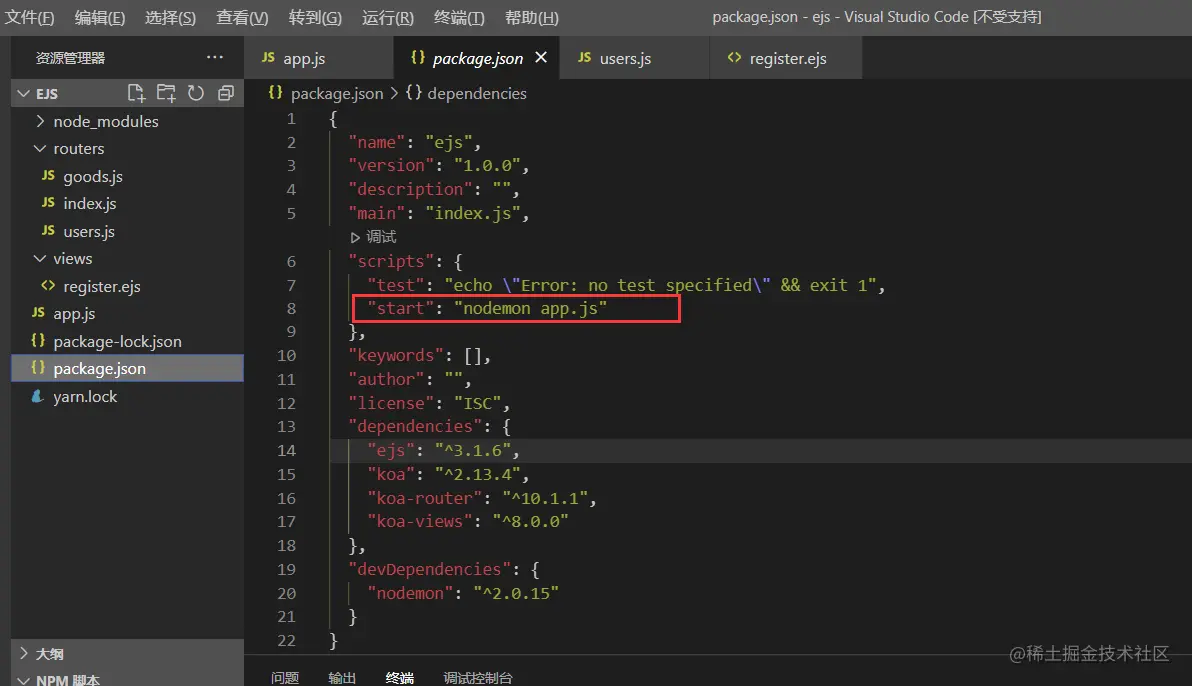
Task: Click line number 14 in the gutter
Action: click(286, 450)
